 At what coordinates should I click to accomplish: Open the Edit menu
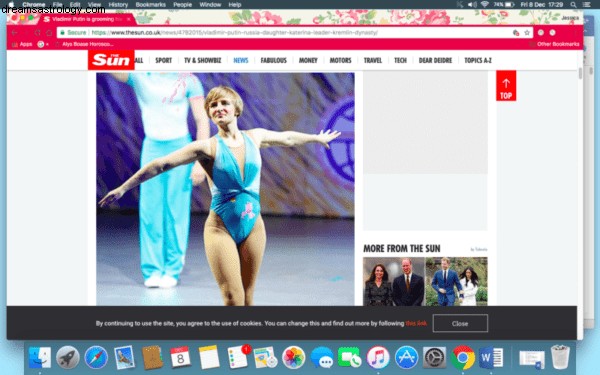75,5
